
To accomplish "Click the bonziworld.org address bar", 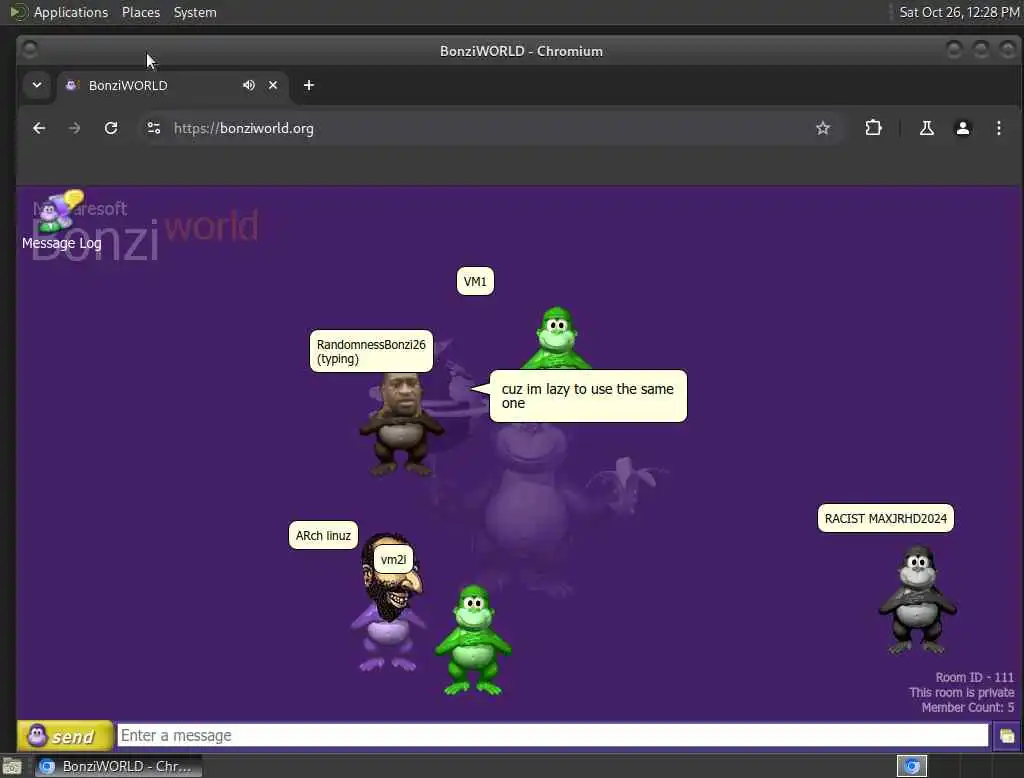I will point(490,129).
